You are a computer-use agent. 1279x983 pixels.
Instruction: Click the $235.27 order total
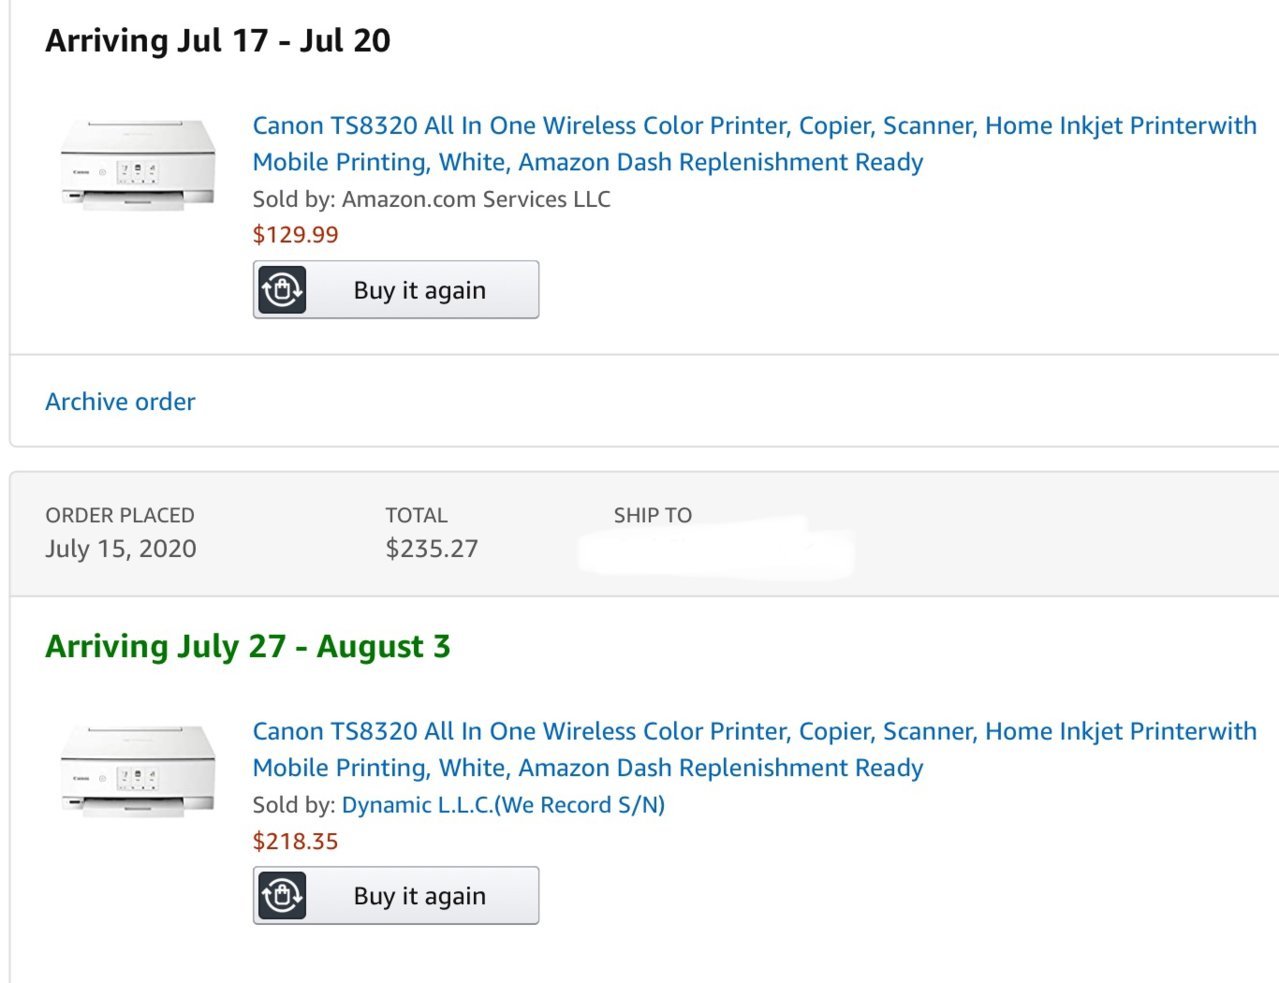tap(432, 549)
